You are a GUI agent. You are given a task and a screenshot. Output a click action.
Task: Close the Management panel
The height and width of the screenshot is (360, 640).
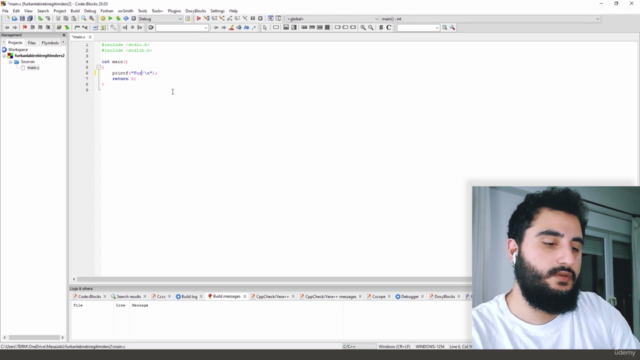64,36
